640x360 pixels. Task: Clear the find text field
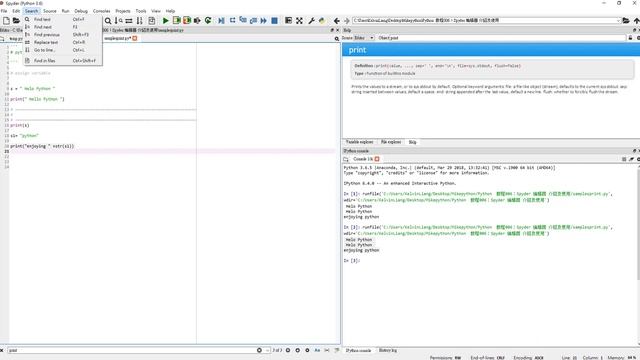point(259,350)
